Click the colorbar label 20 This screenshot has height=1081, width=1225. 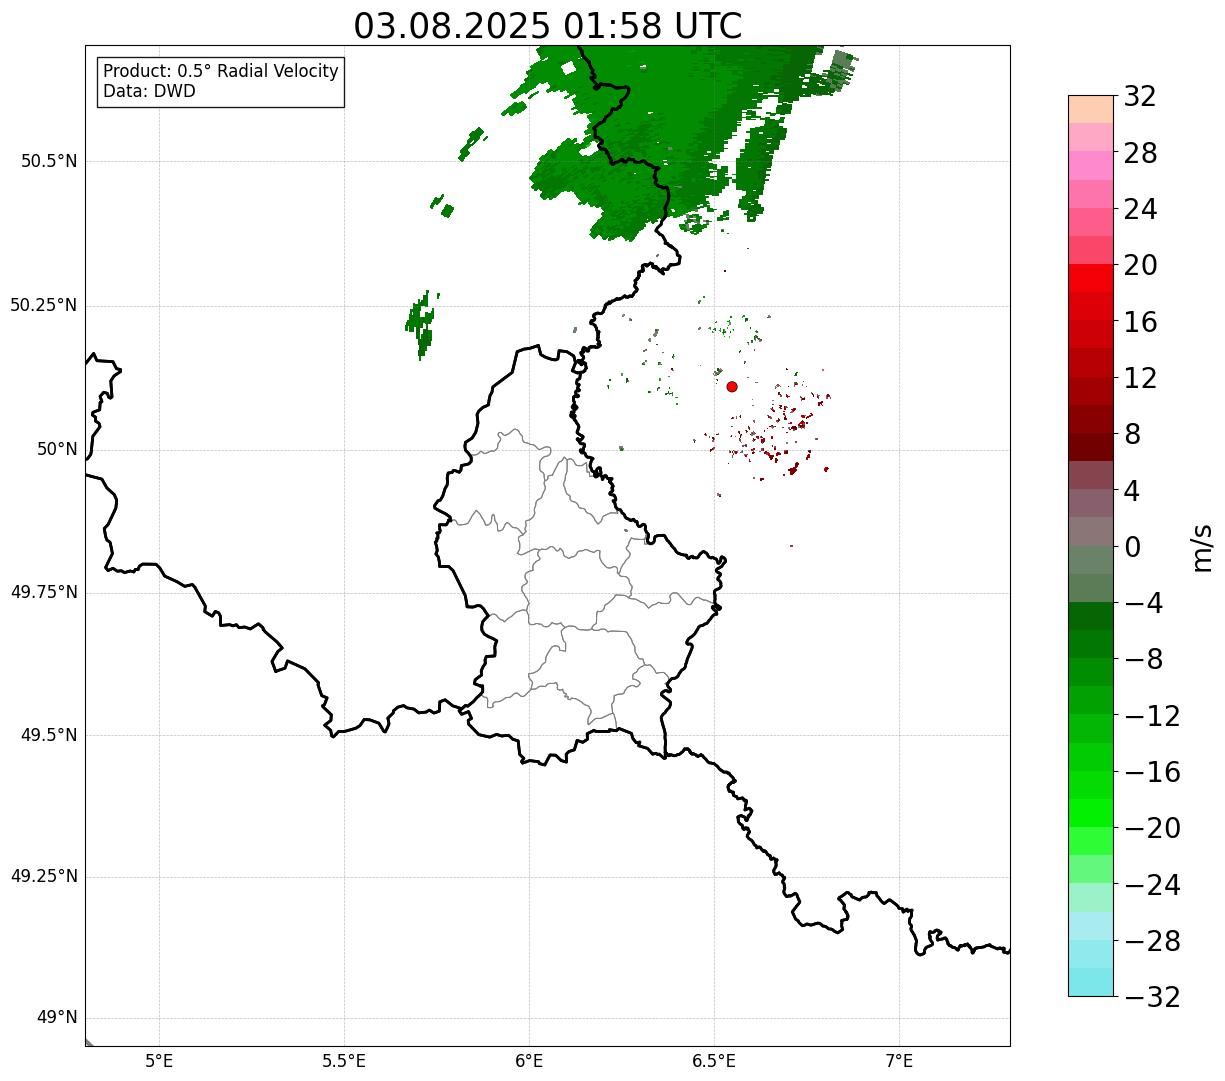[x=1140, y=265]
